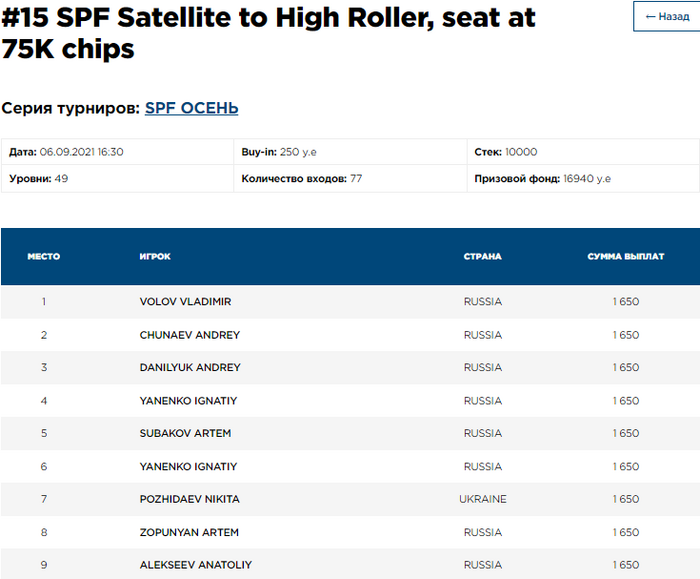Select player DANILYUK ANDREY
This screenshot has height=579, width=700.
point(190,368)
